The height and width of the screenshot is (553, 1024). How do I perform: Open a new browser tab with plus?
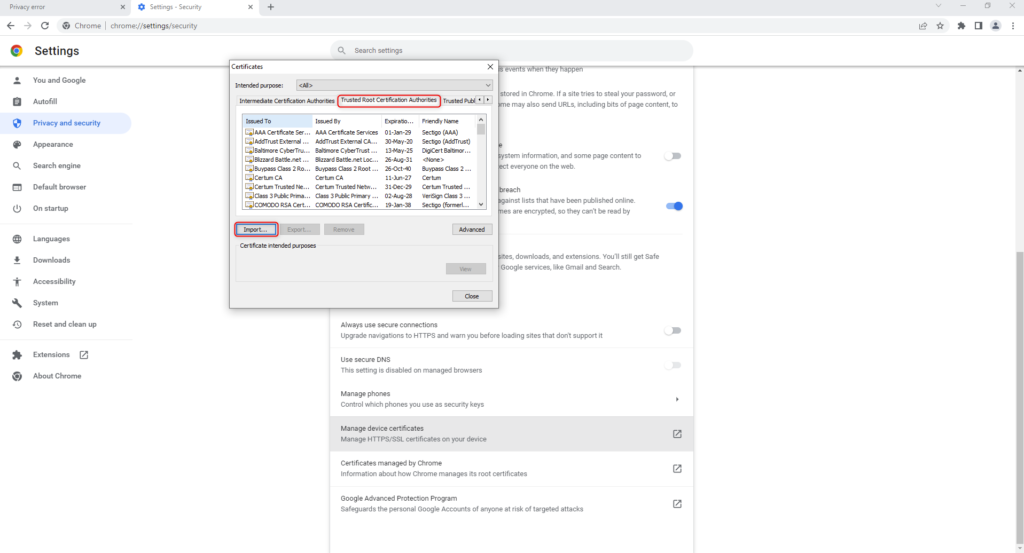tap(270, 7)
